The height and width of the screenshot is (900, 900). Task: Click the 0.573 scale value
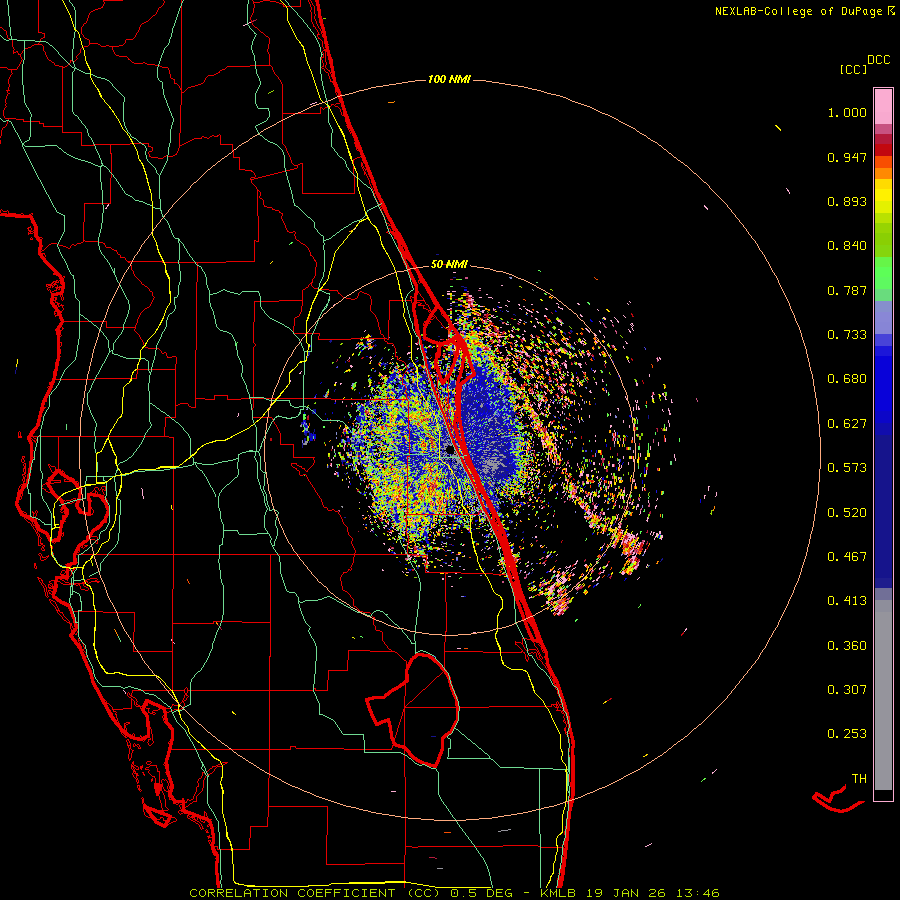pyautogui.click(x=847, y=468)
